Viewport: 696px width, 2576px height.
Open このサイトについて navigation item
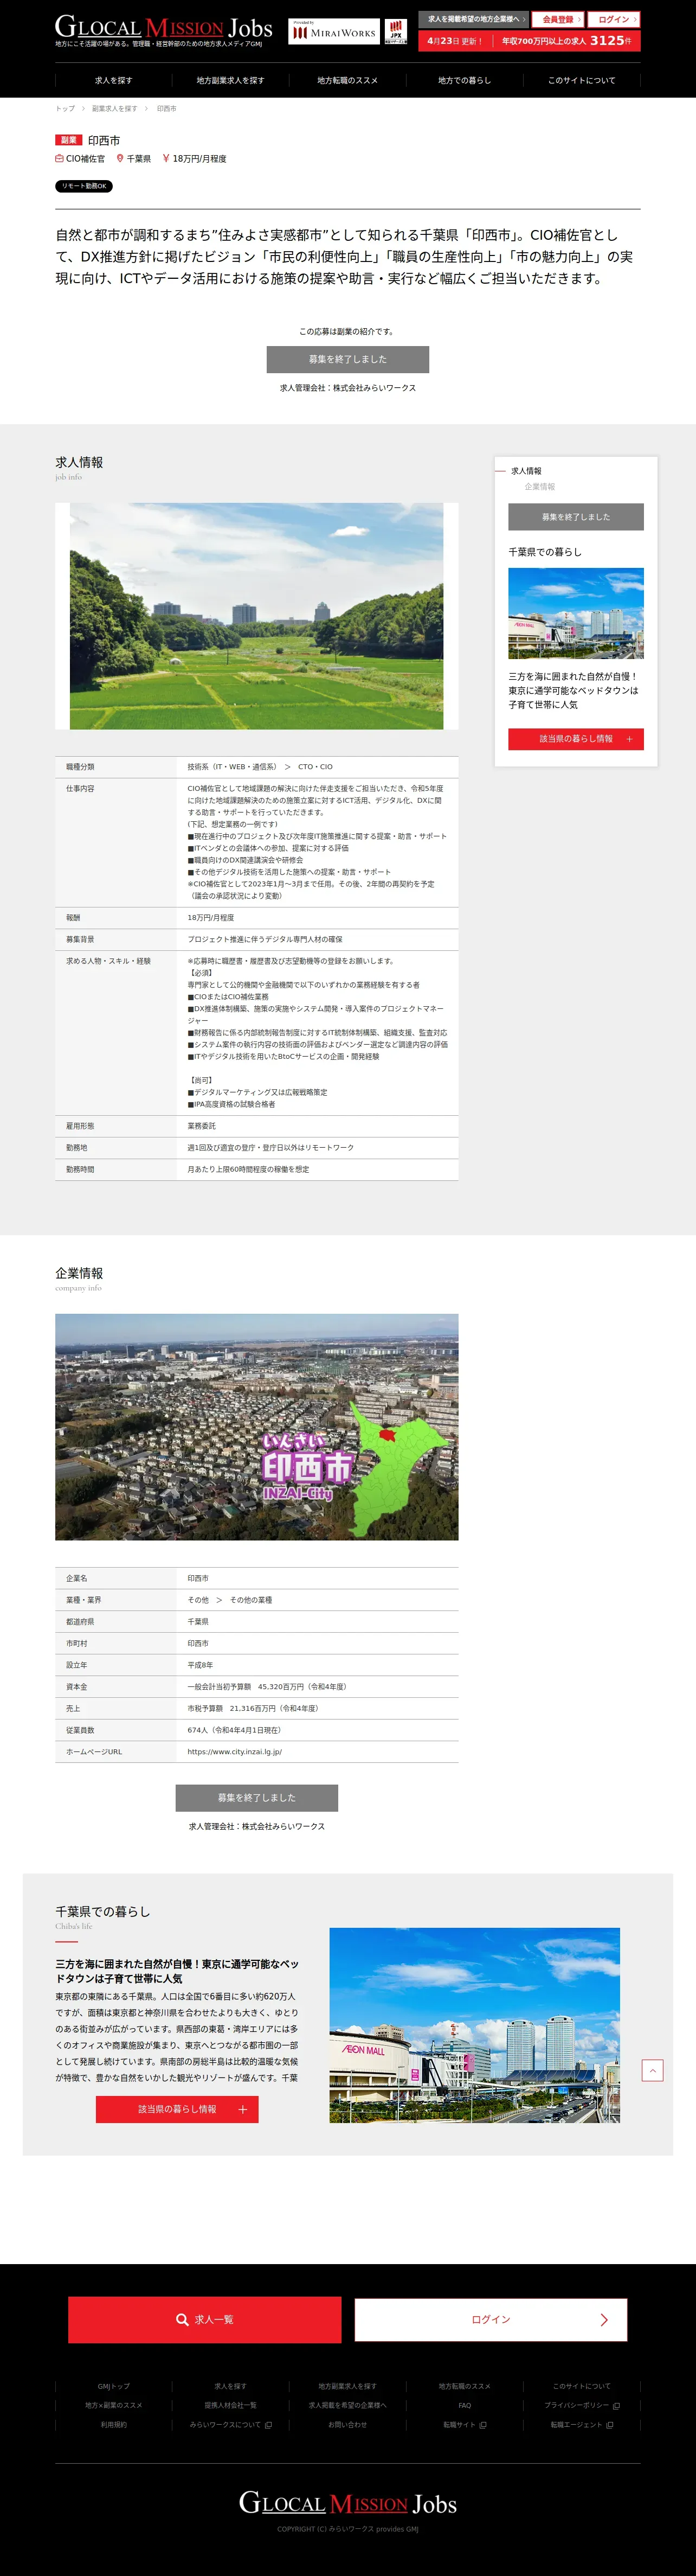pos(581,80)
